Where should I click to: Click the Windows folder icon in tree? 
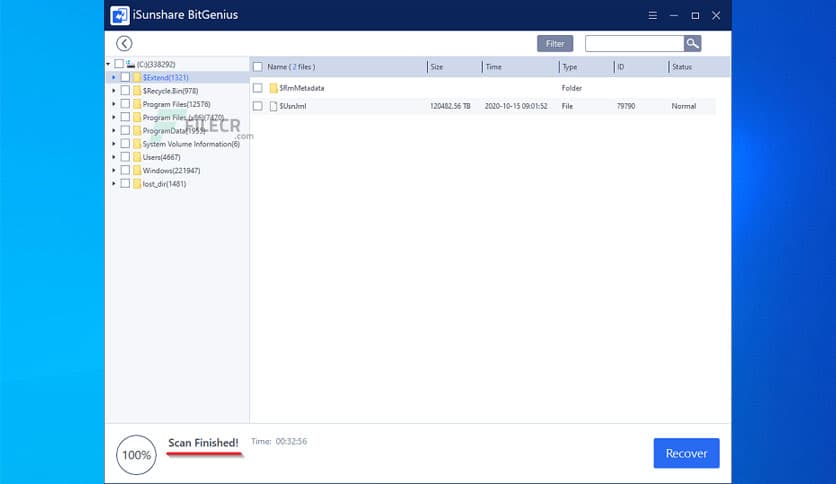tap(137, 171)
